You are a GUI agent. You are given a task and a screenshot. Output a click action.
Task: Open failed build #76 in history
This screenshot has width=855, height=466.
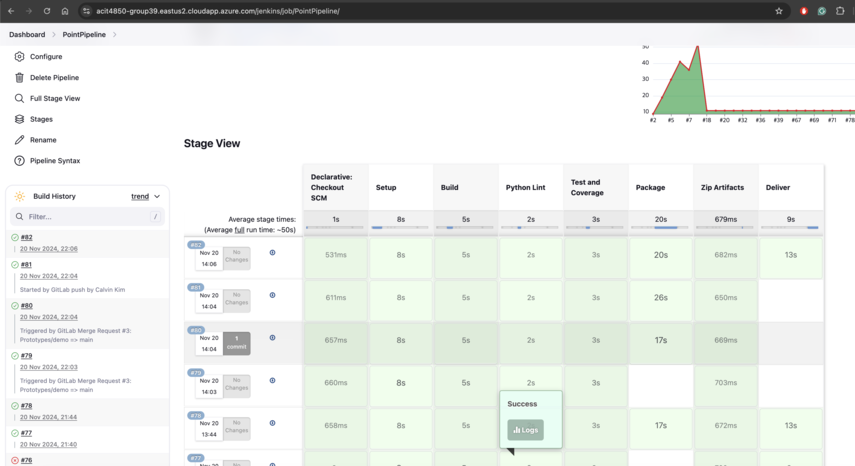pyautogui.click(x=27, y=460)
